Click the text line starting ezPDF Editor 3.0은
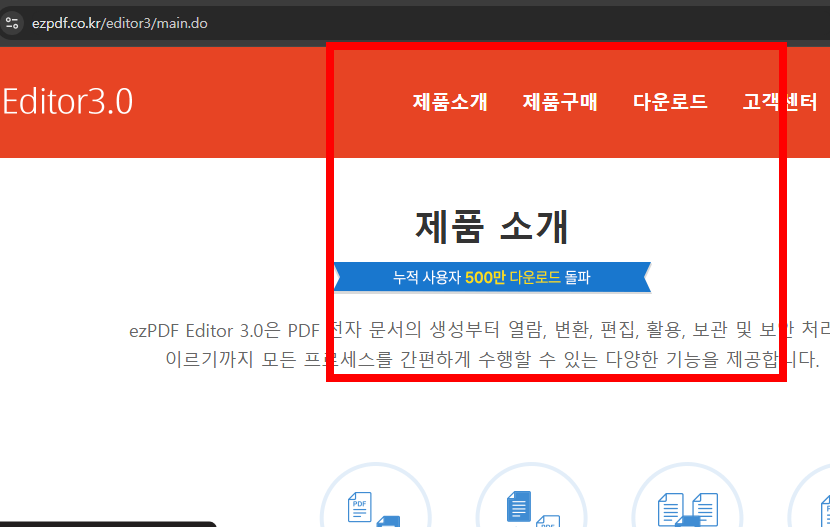Image resolution: width=830 pixels, height=527 pixels. [479, 330]
